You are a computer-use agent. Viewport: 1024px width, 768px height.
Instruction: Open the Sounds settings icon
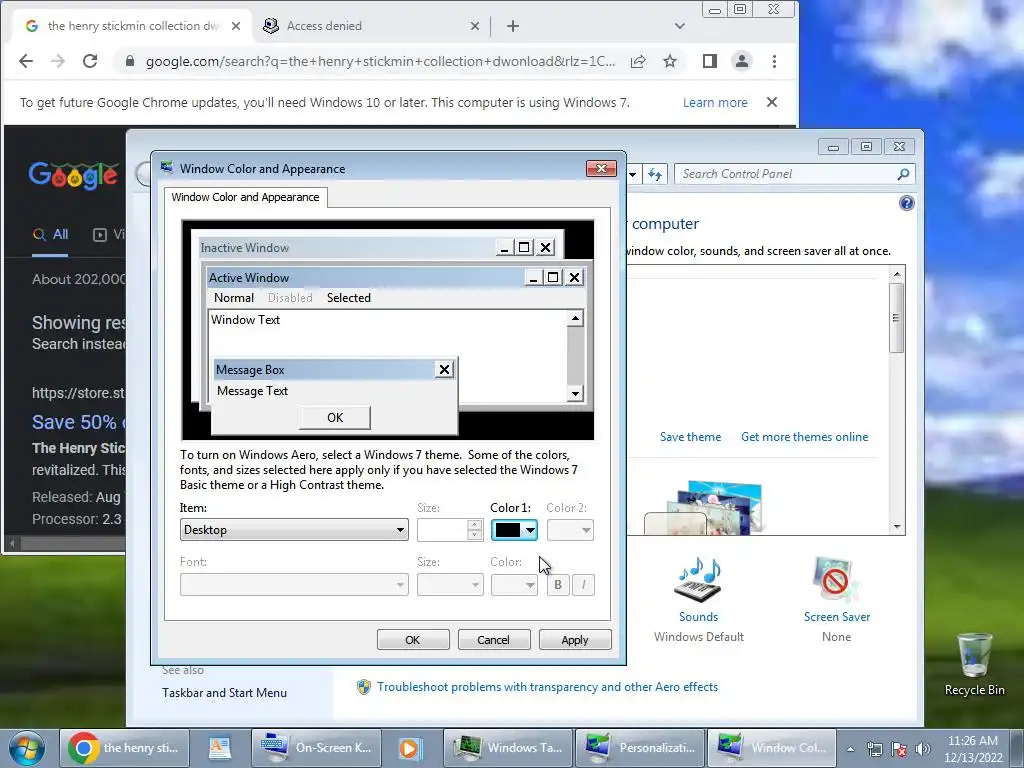[x=699, y=580]
